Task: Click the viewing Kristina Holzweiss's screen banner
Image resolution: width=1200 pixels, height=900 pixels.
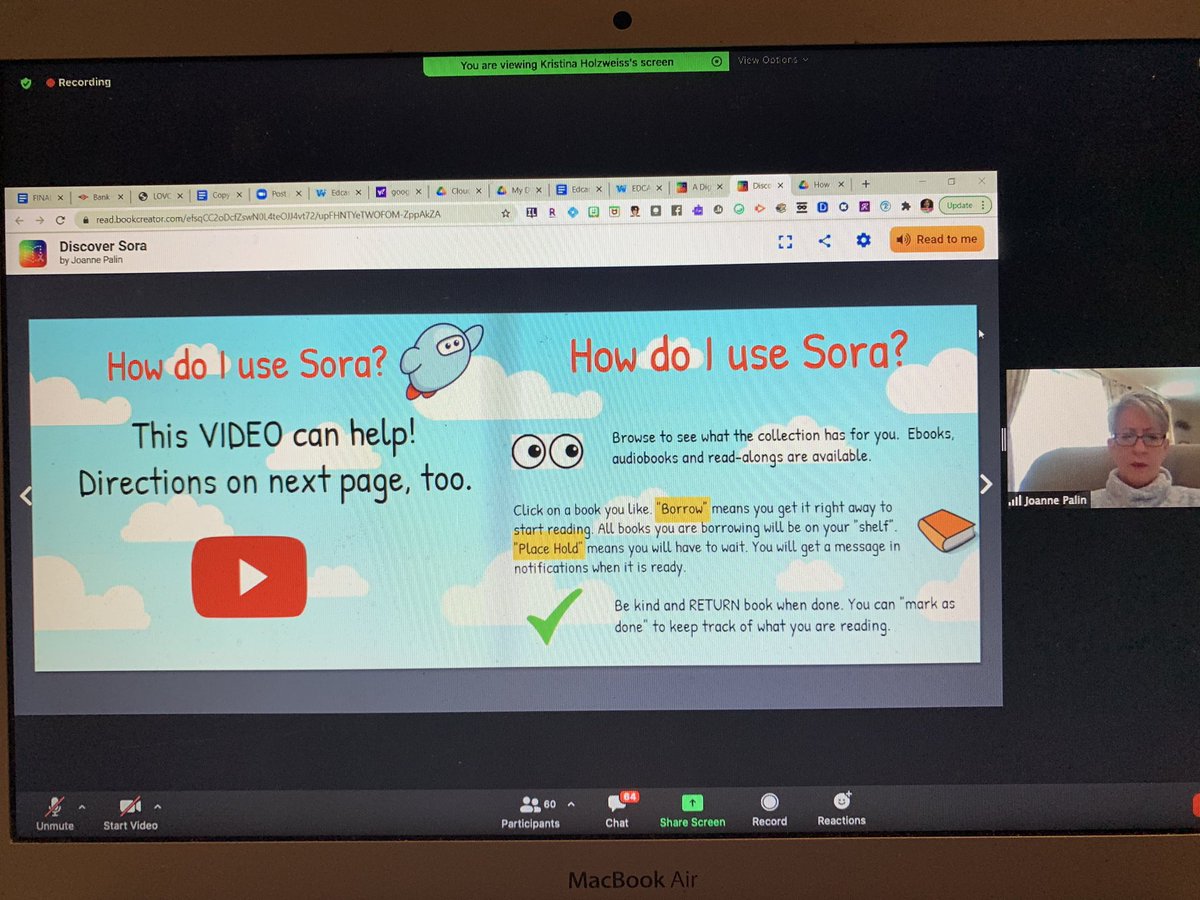Action: pos(576,64)
